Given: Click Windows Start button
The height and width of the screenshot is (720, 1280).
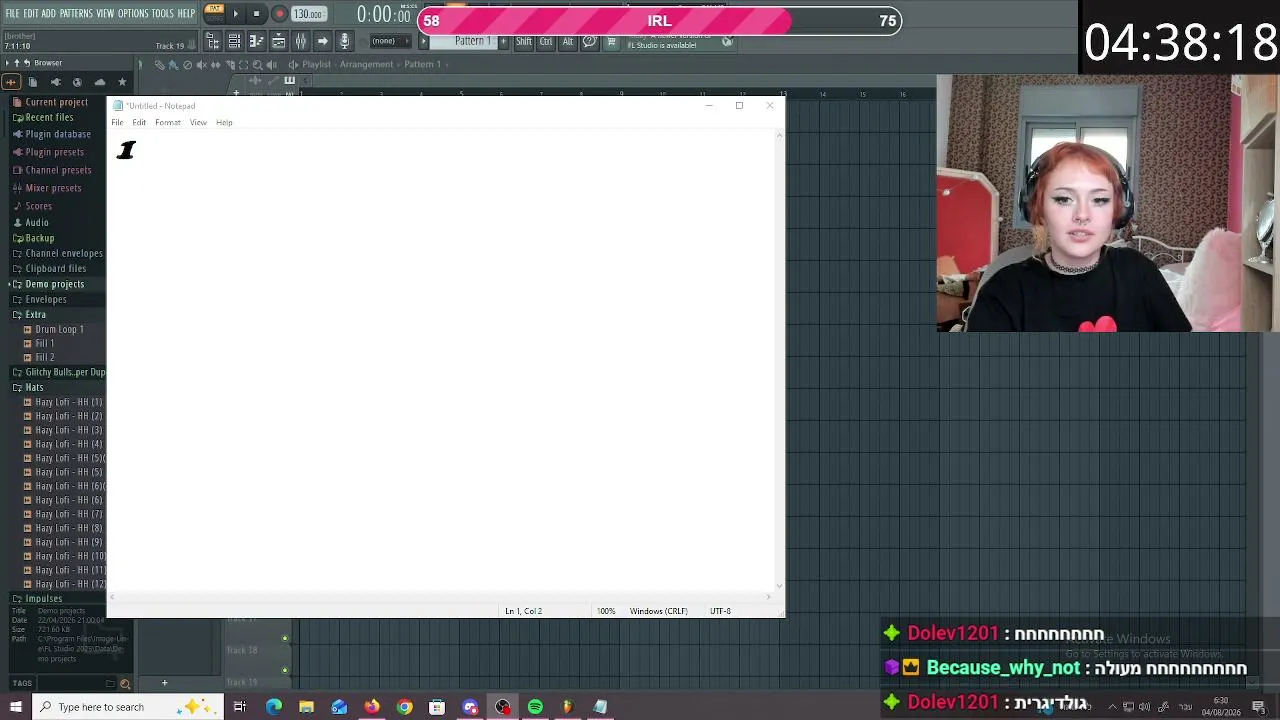Looking at the screenshot, I should 15,707.
